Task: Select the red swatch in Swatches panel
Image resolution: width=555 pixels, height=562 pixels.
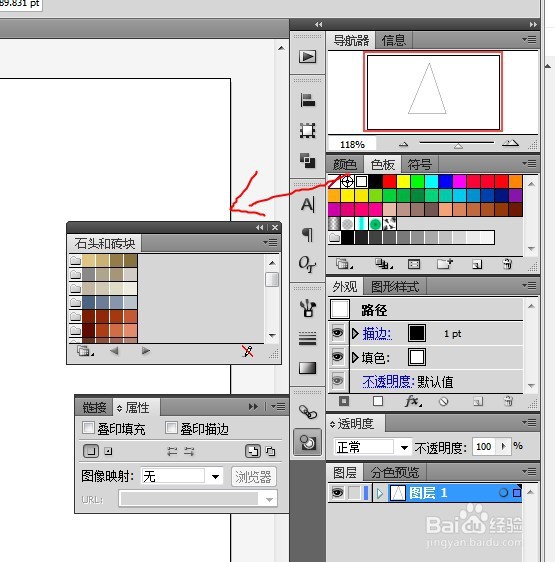Action: [389, 181]
